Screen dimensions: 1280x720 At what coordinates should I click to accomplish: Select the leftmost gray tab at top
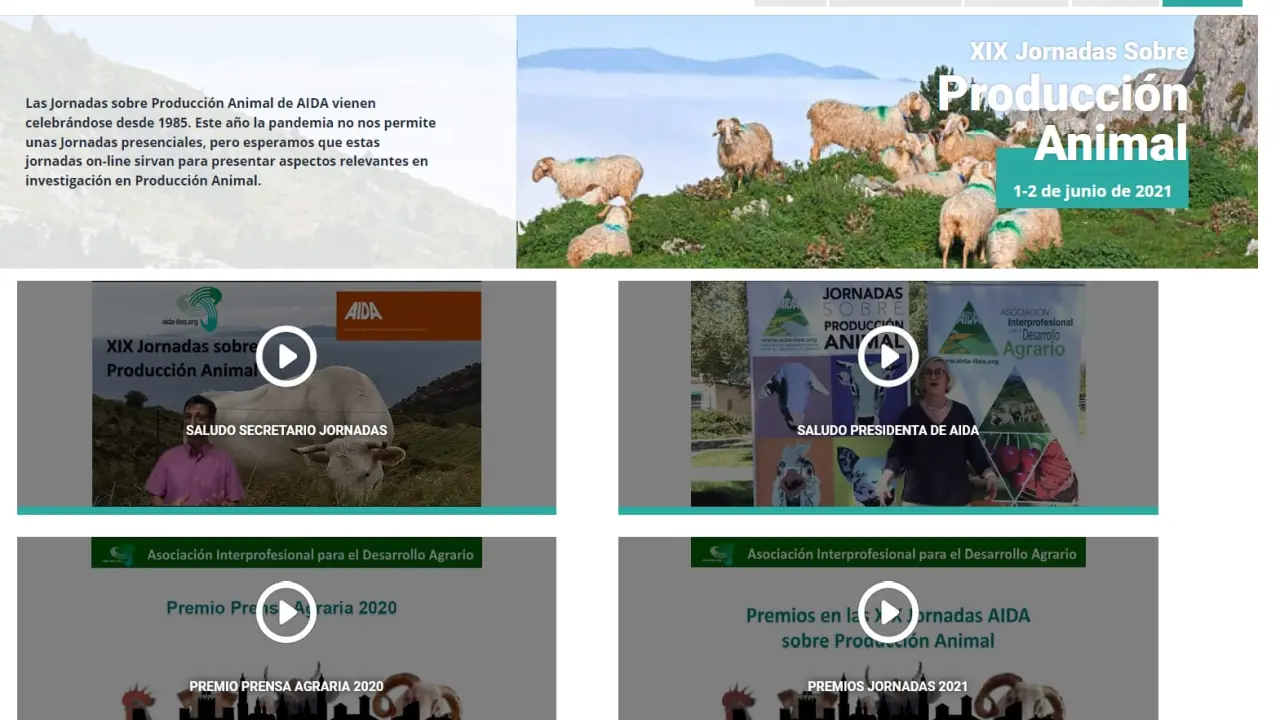[x=790, y=3]
